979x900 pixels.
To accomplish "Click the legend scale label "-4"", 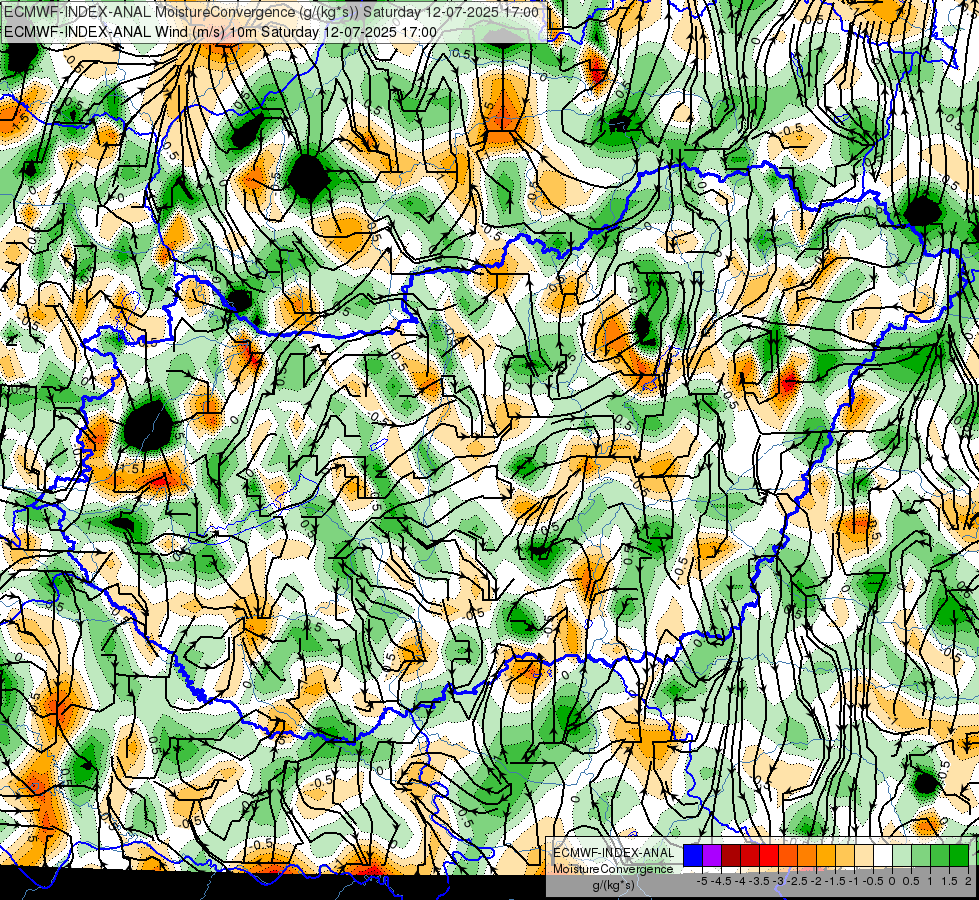I will tap(740, 881).
